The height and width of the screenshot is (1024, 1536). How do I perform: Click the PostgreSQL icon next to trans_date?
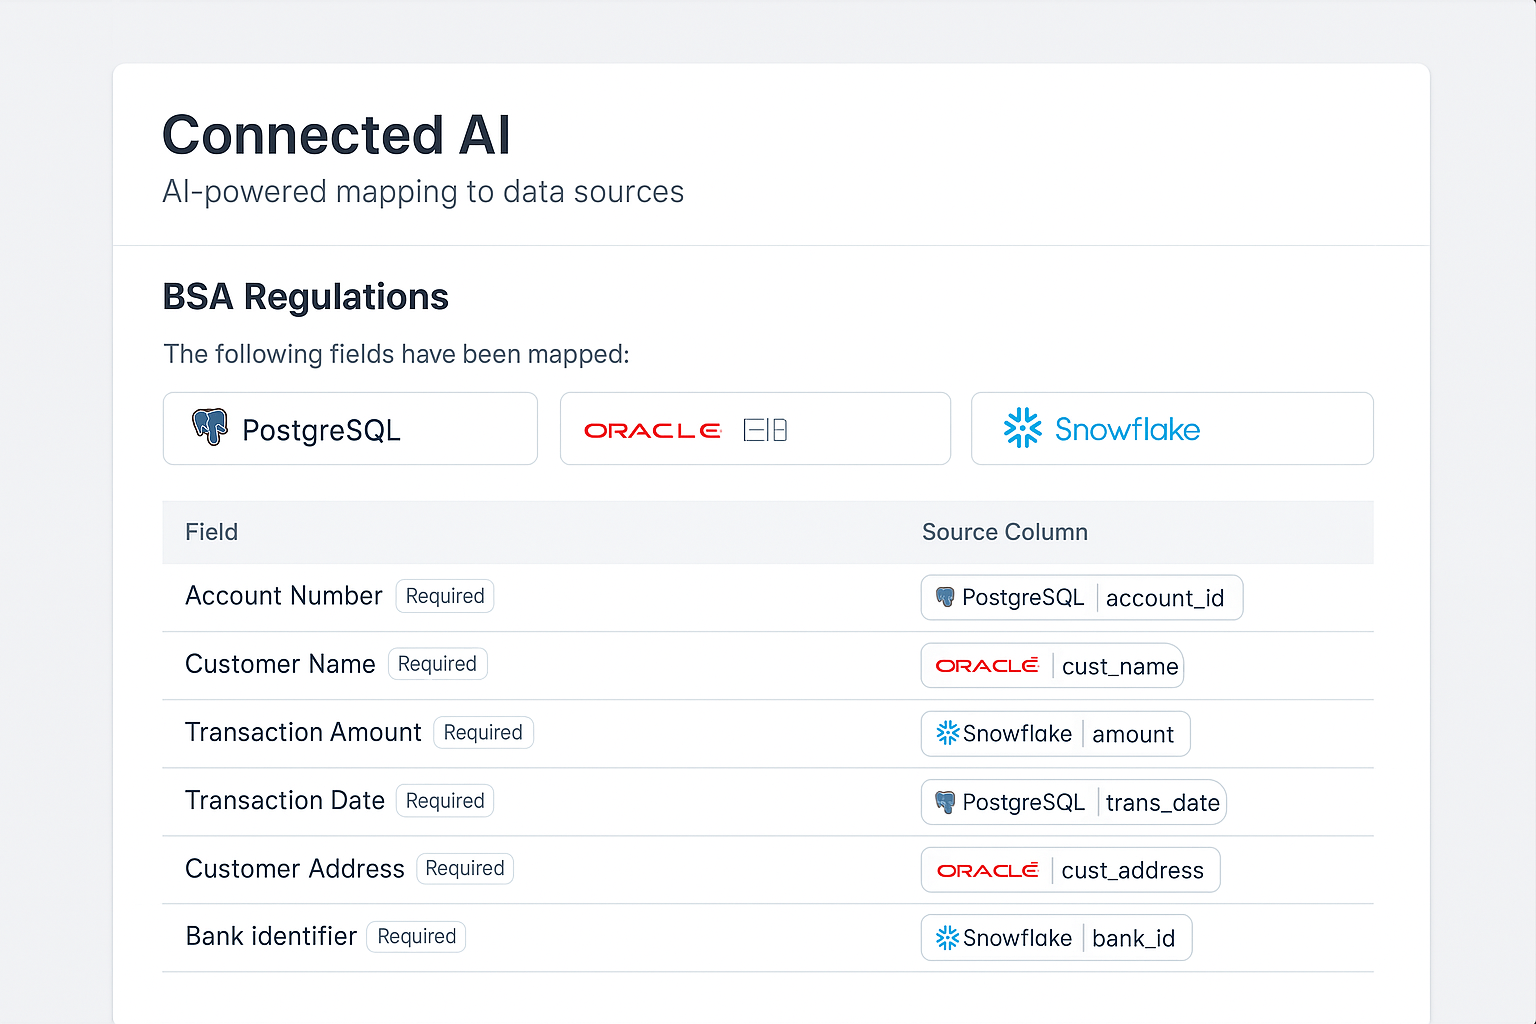point(944,801)
